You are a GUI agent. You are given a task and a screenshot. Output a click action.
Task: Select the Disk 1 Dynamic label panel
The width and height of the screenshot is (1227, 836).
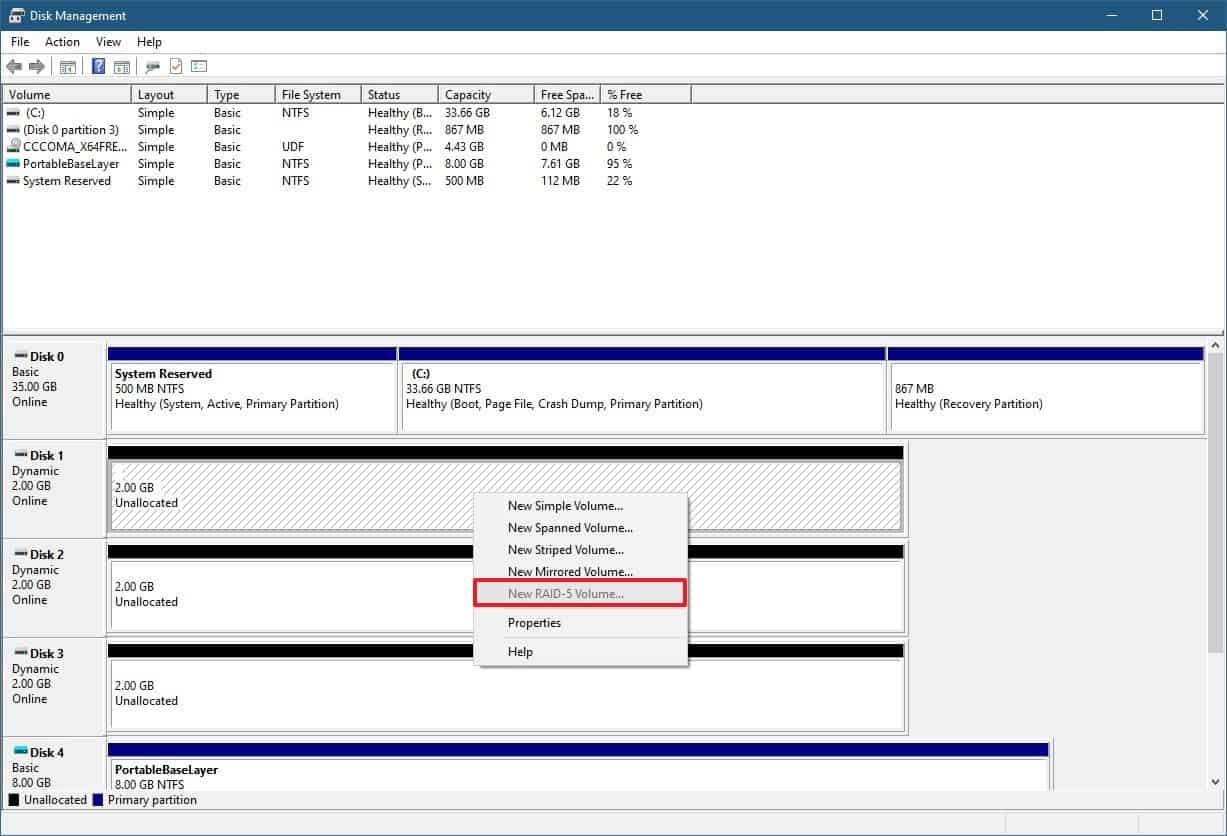(54, 489)
